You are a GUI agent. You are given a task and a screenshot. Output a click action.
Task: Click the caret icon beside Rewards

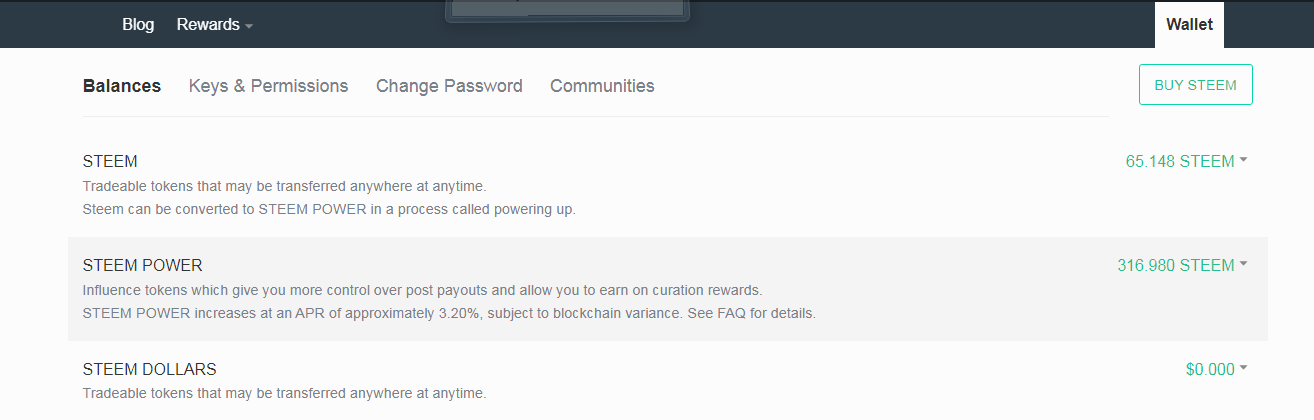pyautogui.click(x=248, y=25)
